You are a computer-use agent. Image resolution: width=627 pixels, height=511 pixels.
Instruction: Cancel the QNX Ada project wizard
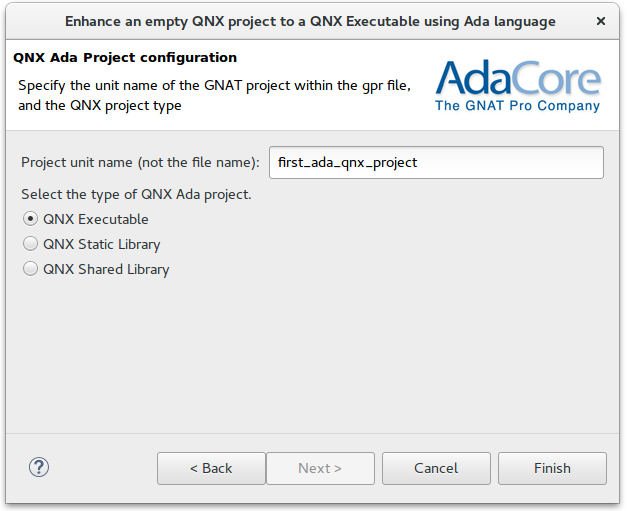436,468
